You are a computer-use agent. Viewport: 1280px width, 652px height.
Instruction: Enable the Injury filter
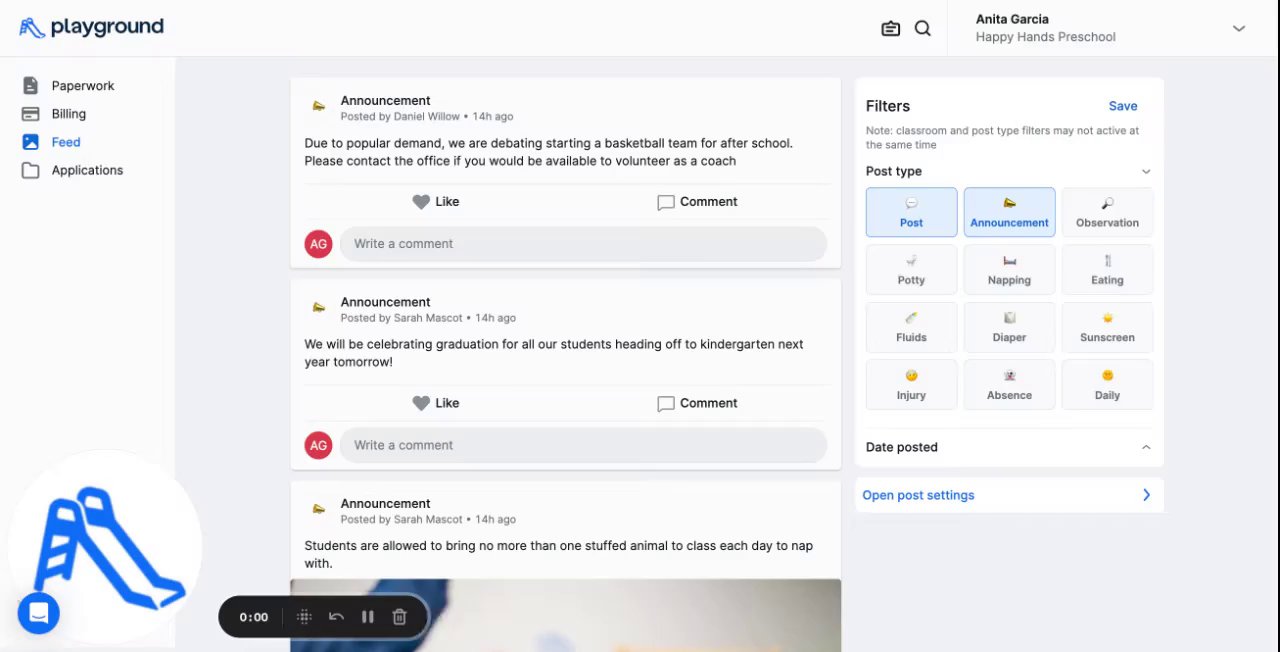pos(912,385)
